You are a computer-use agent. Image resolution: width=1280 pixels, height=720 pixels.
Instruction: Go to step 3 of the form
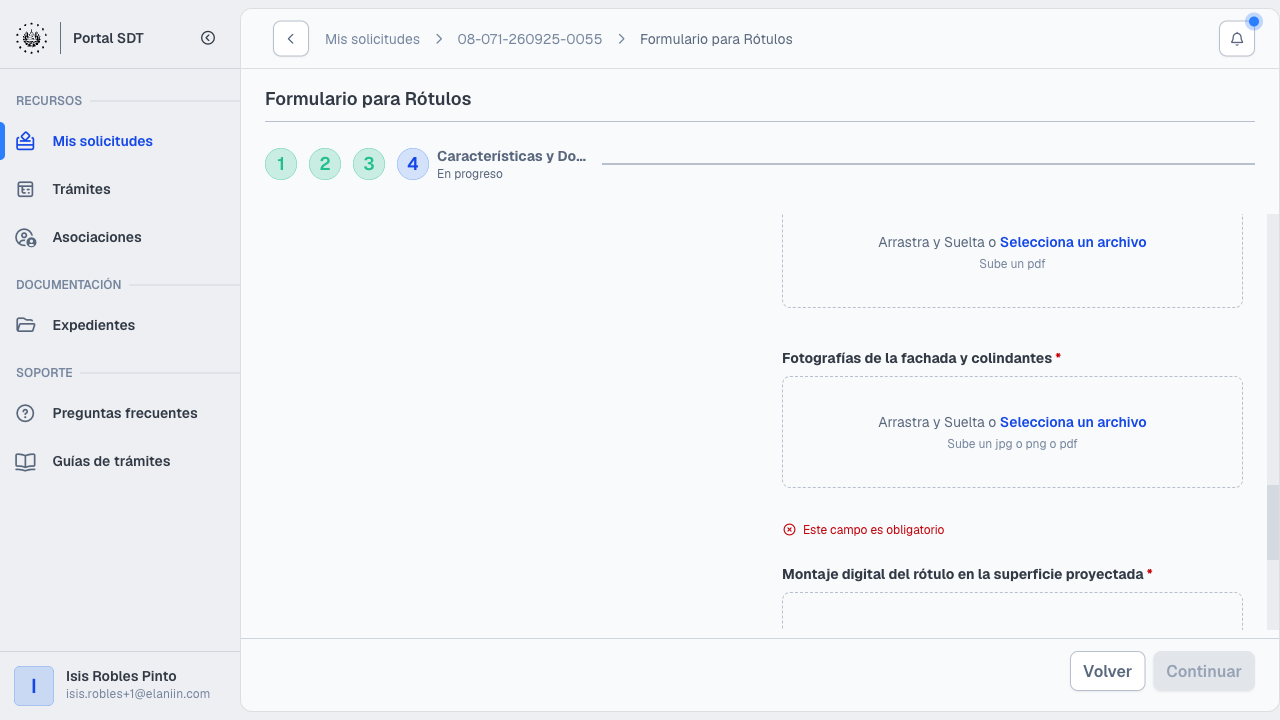369,164
